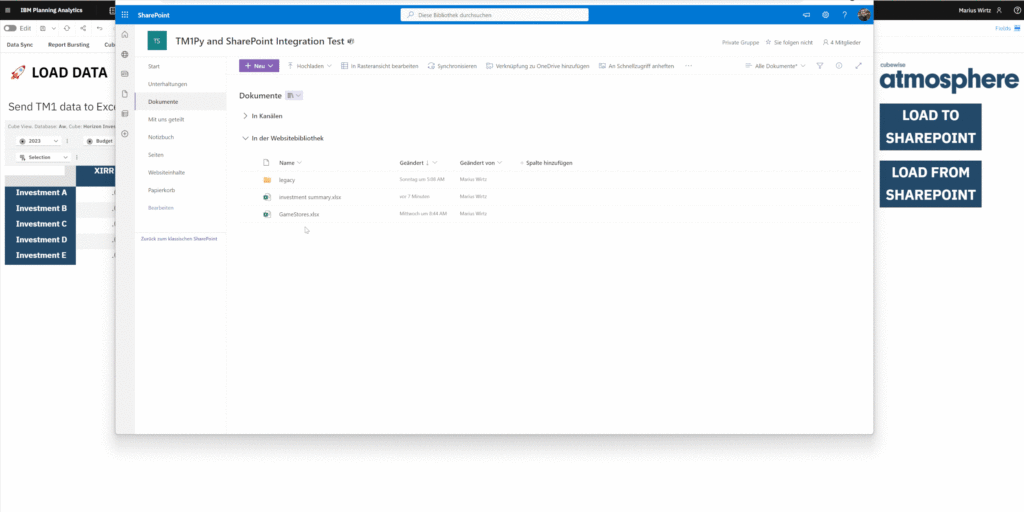Toggle the Edit switch in Planning Analytics

point(11,28)
